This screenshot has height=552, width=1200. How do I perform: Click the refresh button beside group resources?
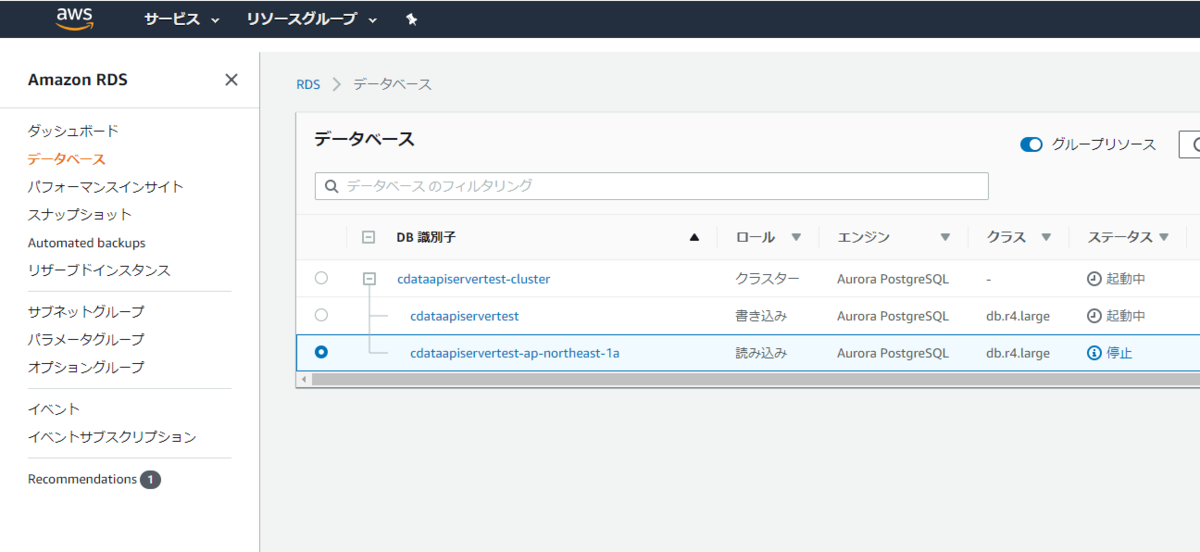[1190, 145]
